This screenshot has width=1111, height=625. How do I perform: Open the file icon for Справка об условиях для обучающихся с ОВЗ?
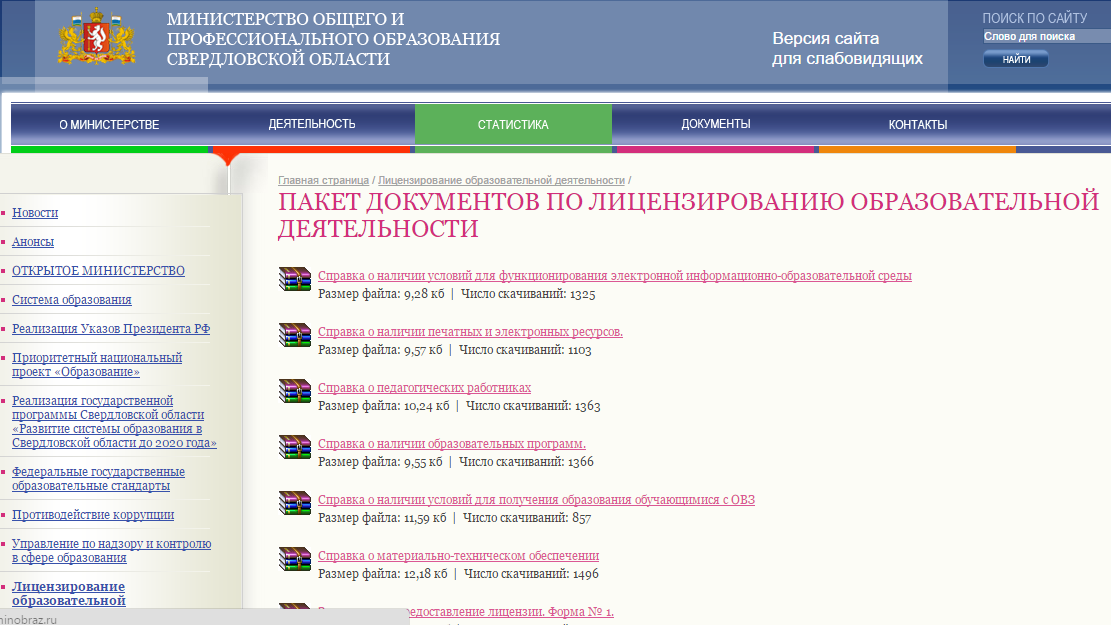[295, 504]
